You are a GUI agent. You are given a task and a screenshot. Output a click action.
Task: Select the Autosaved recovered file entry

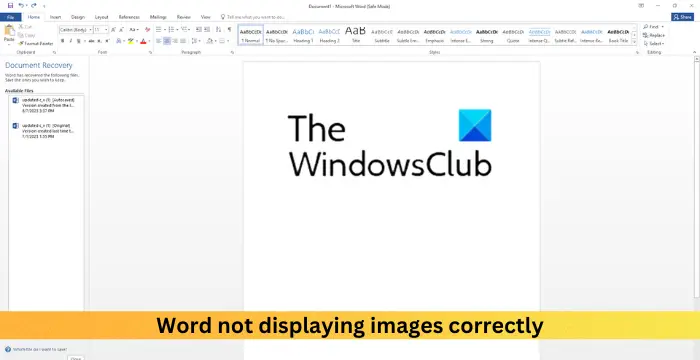pyautogui.click(x=46, y=105)
